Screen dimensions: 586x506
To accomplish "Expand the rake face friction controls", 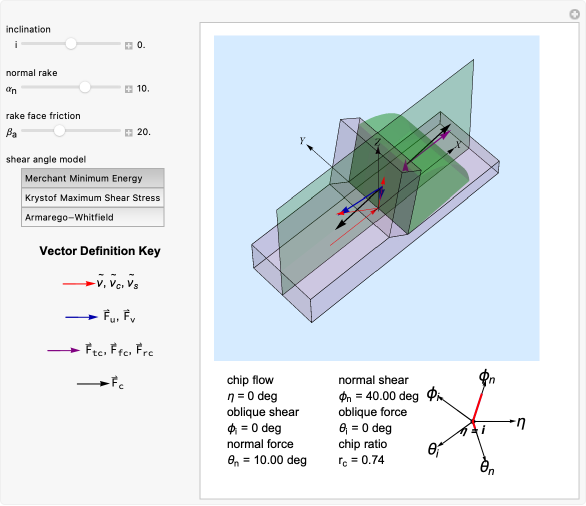I will click(129, 133).
